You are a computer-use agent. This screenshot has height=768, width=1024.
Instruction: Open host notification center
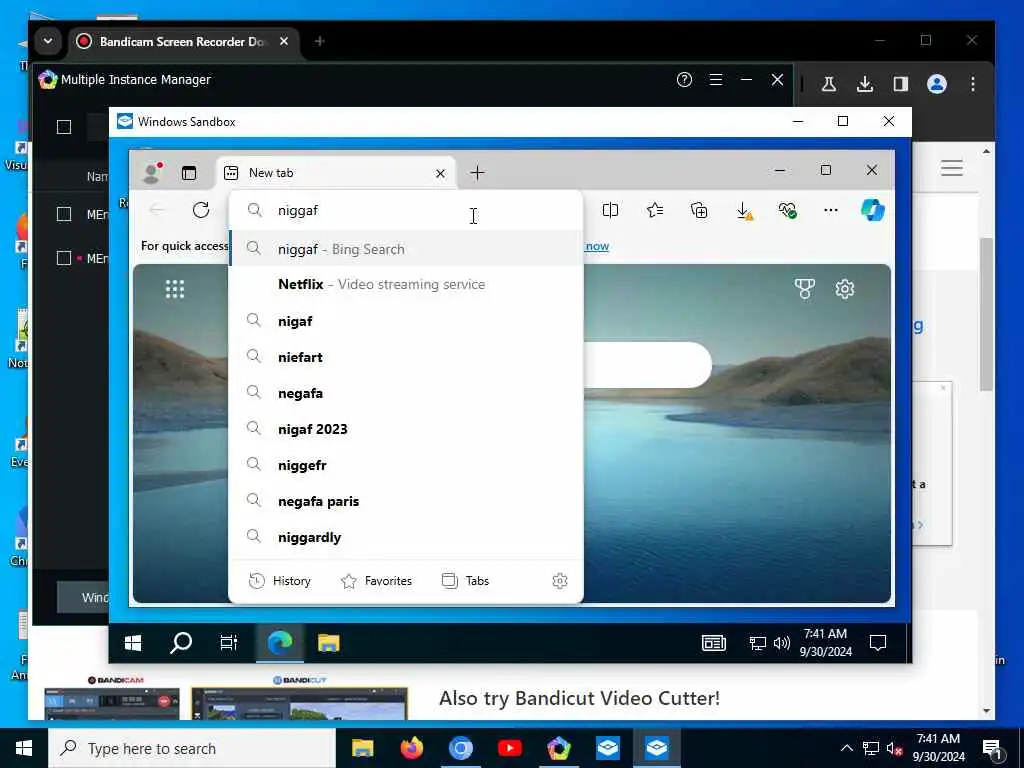tap(993, 748)
